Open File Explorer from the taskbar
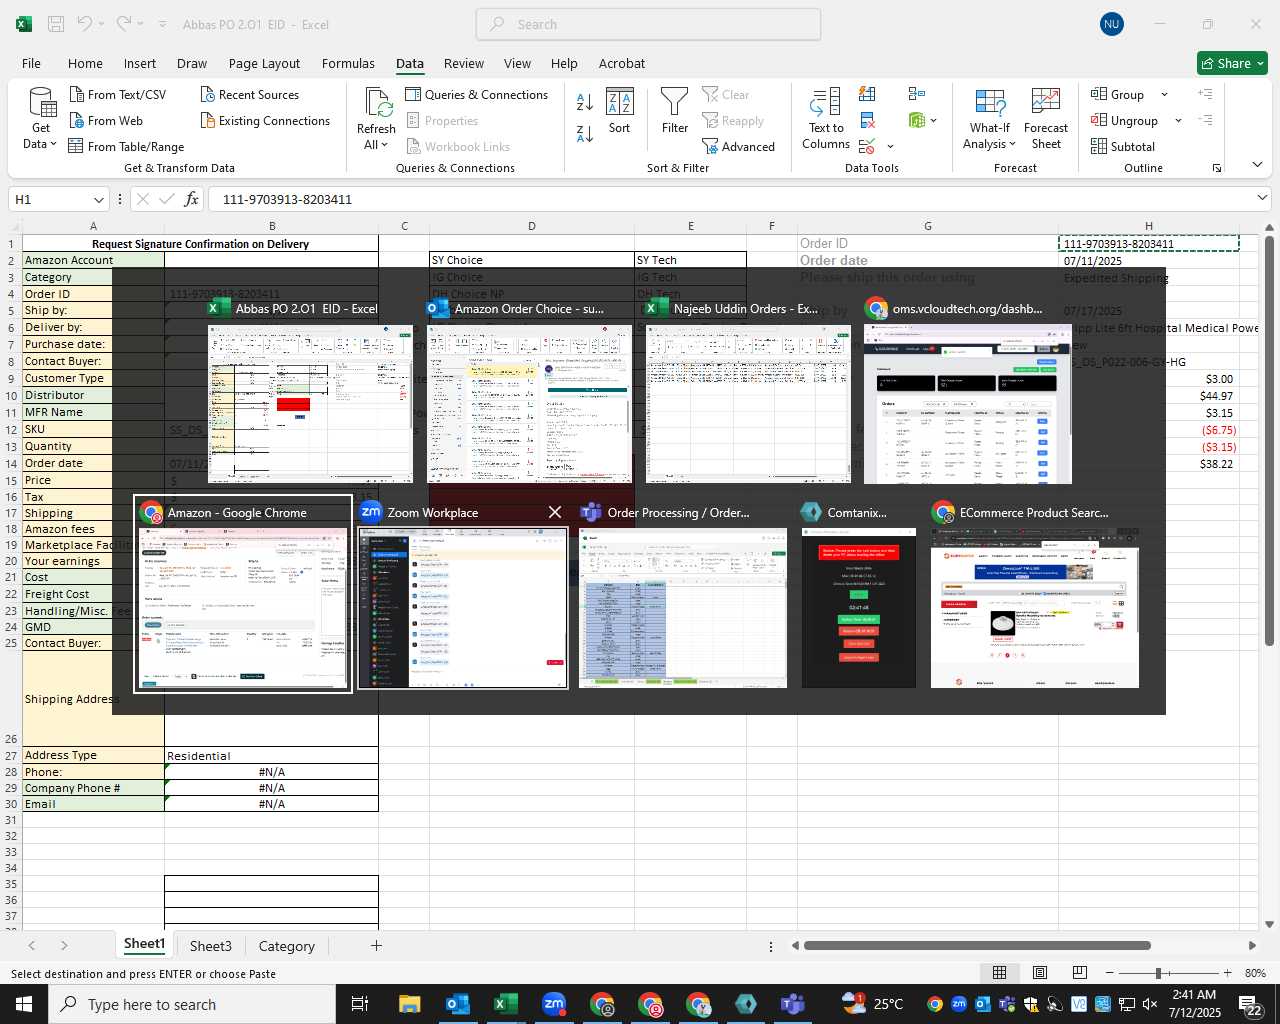This screenshot has height=1024, width=1280. [410, 1004]
